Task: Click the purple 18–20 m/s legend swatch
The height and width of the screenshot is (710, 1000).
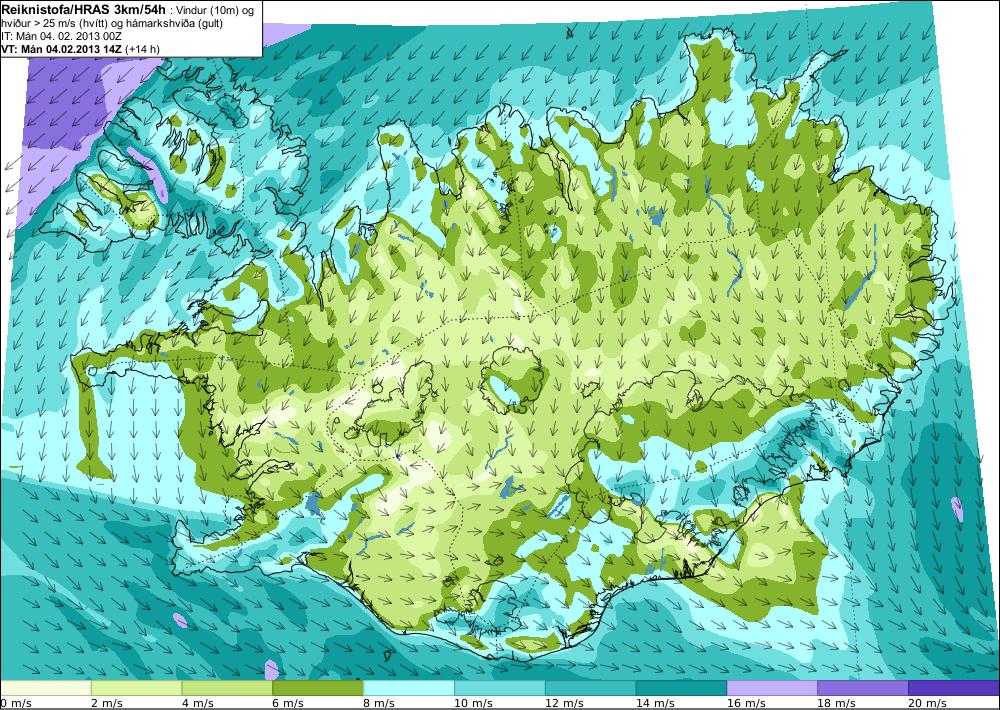Action: coord(863,688)
